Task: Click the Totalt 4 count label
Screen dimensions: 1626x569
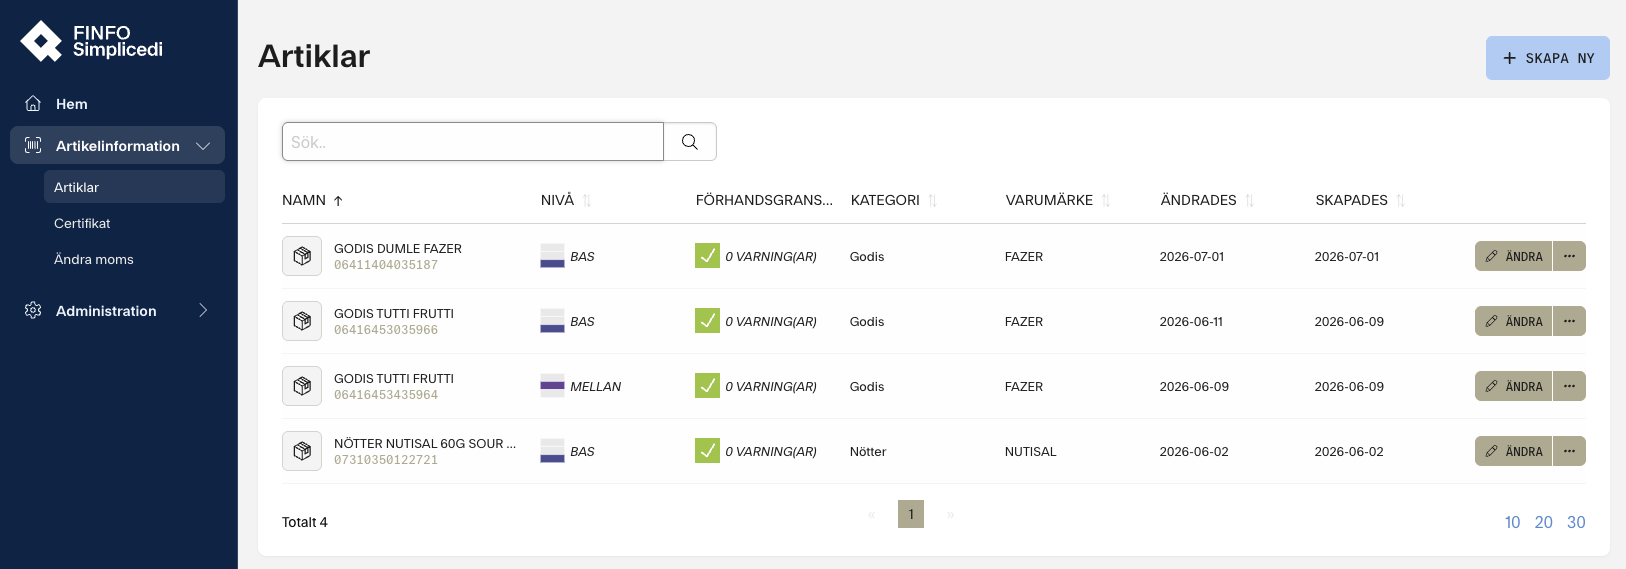Action: pos(305,522)
